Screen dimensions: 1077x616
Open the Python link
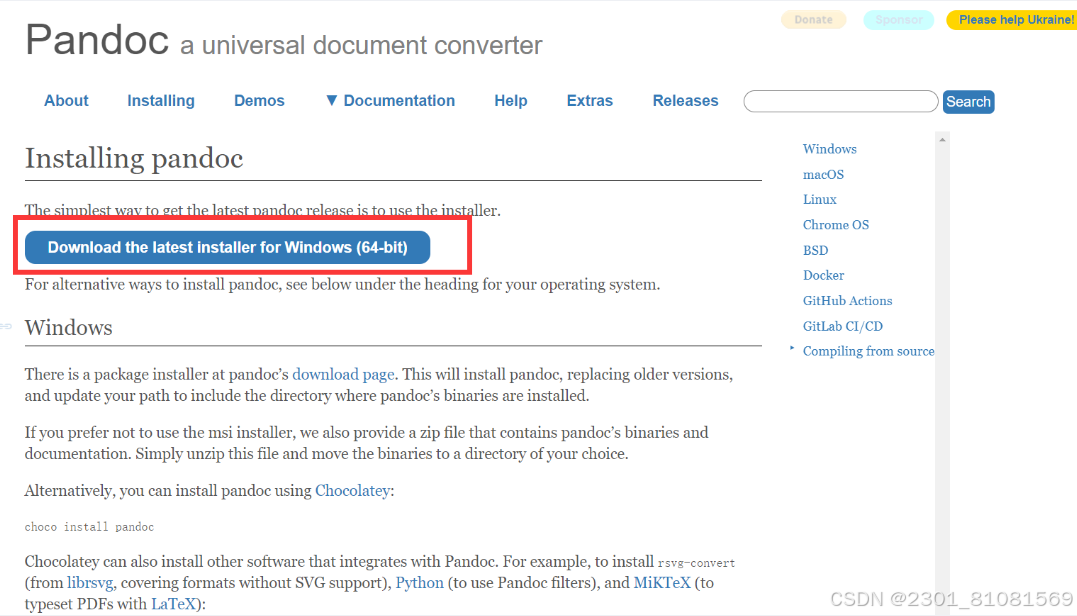(x=420, y=583)
